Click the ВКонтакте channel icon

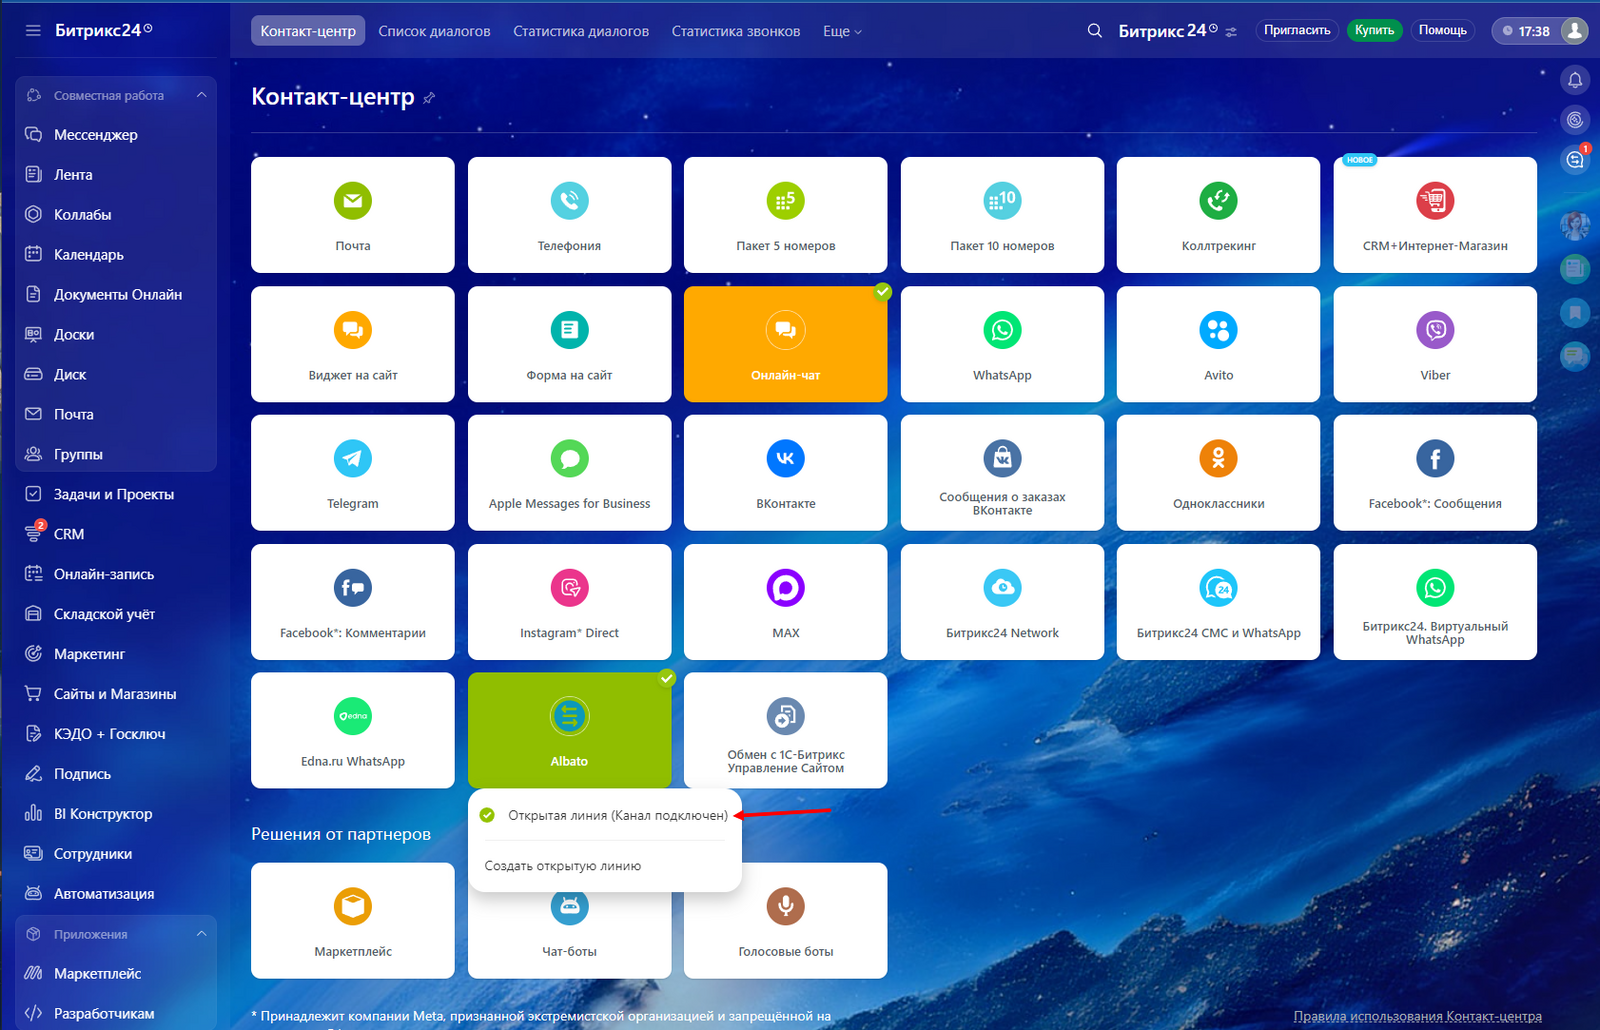785,459
